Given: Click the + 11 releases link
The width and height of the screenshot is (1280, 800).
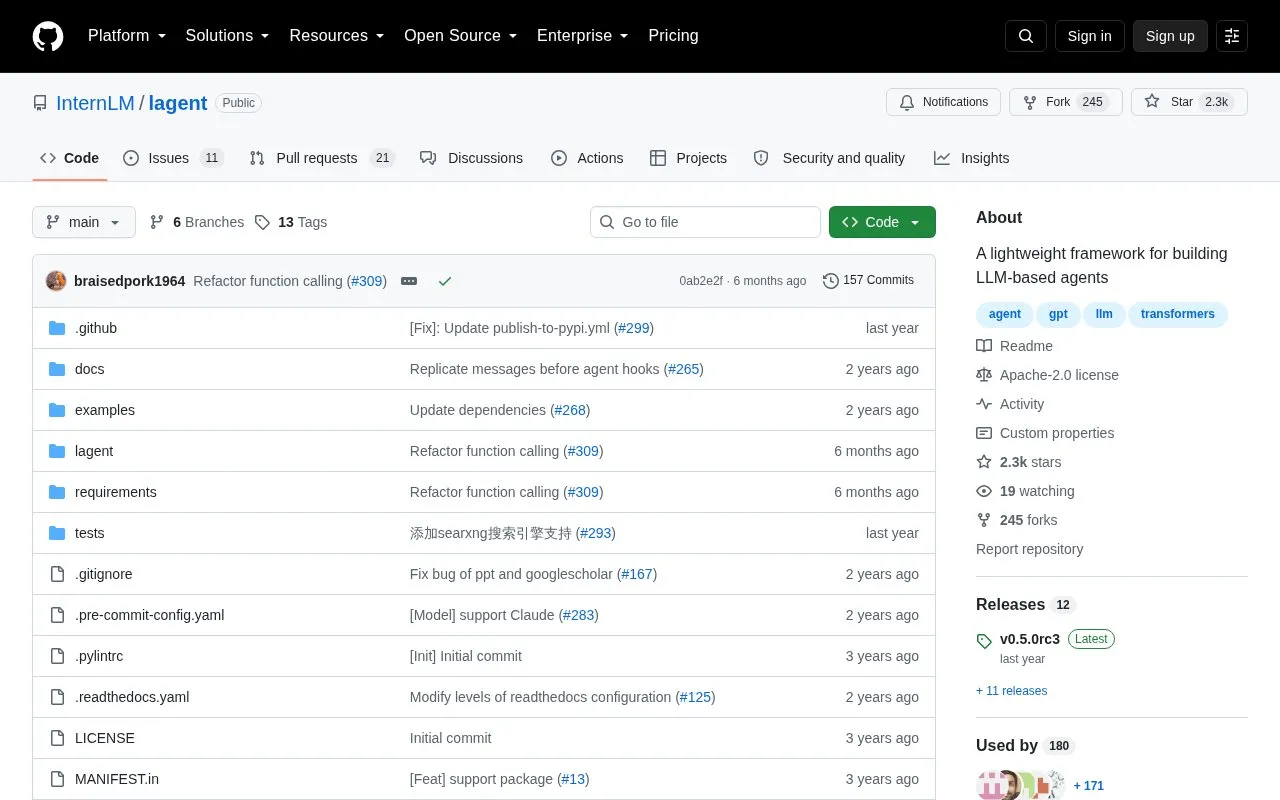Looking at the screenshot, I should click(1012, 691).
